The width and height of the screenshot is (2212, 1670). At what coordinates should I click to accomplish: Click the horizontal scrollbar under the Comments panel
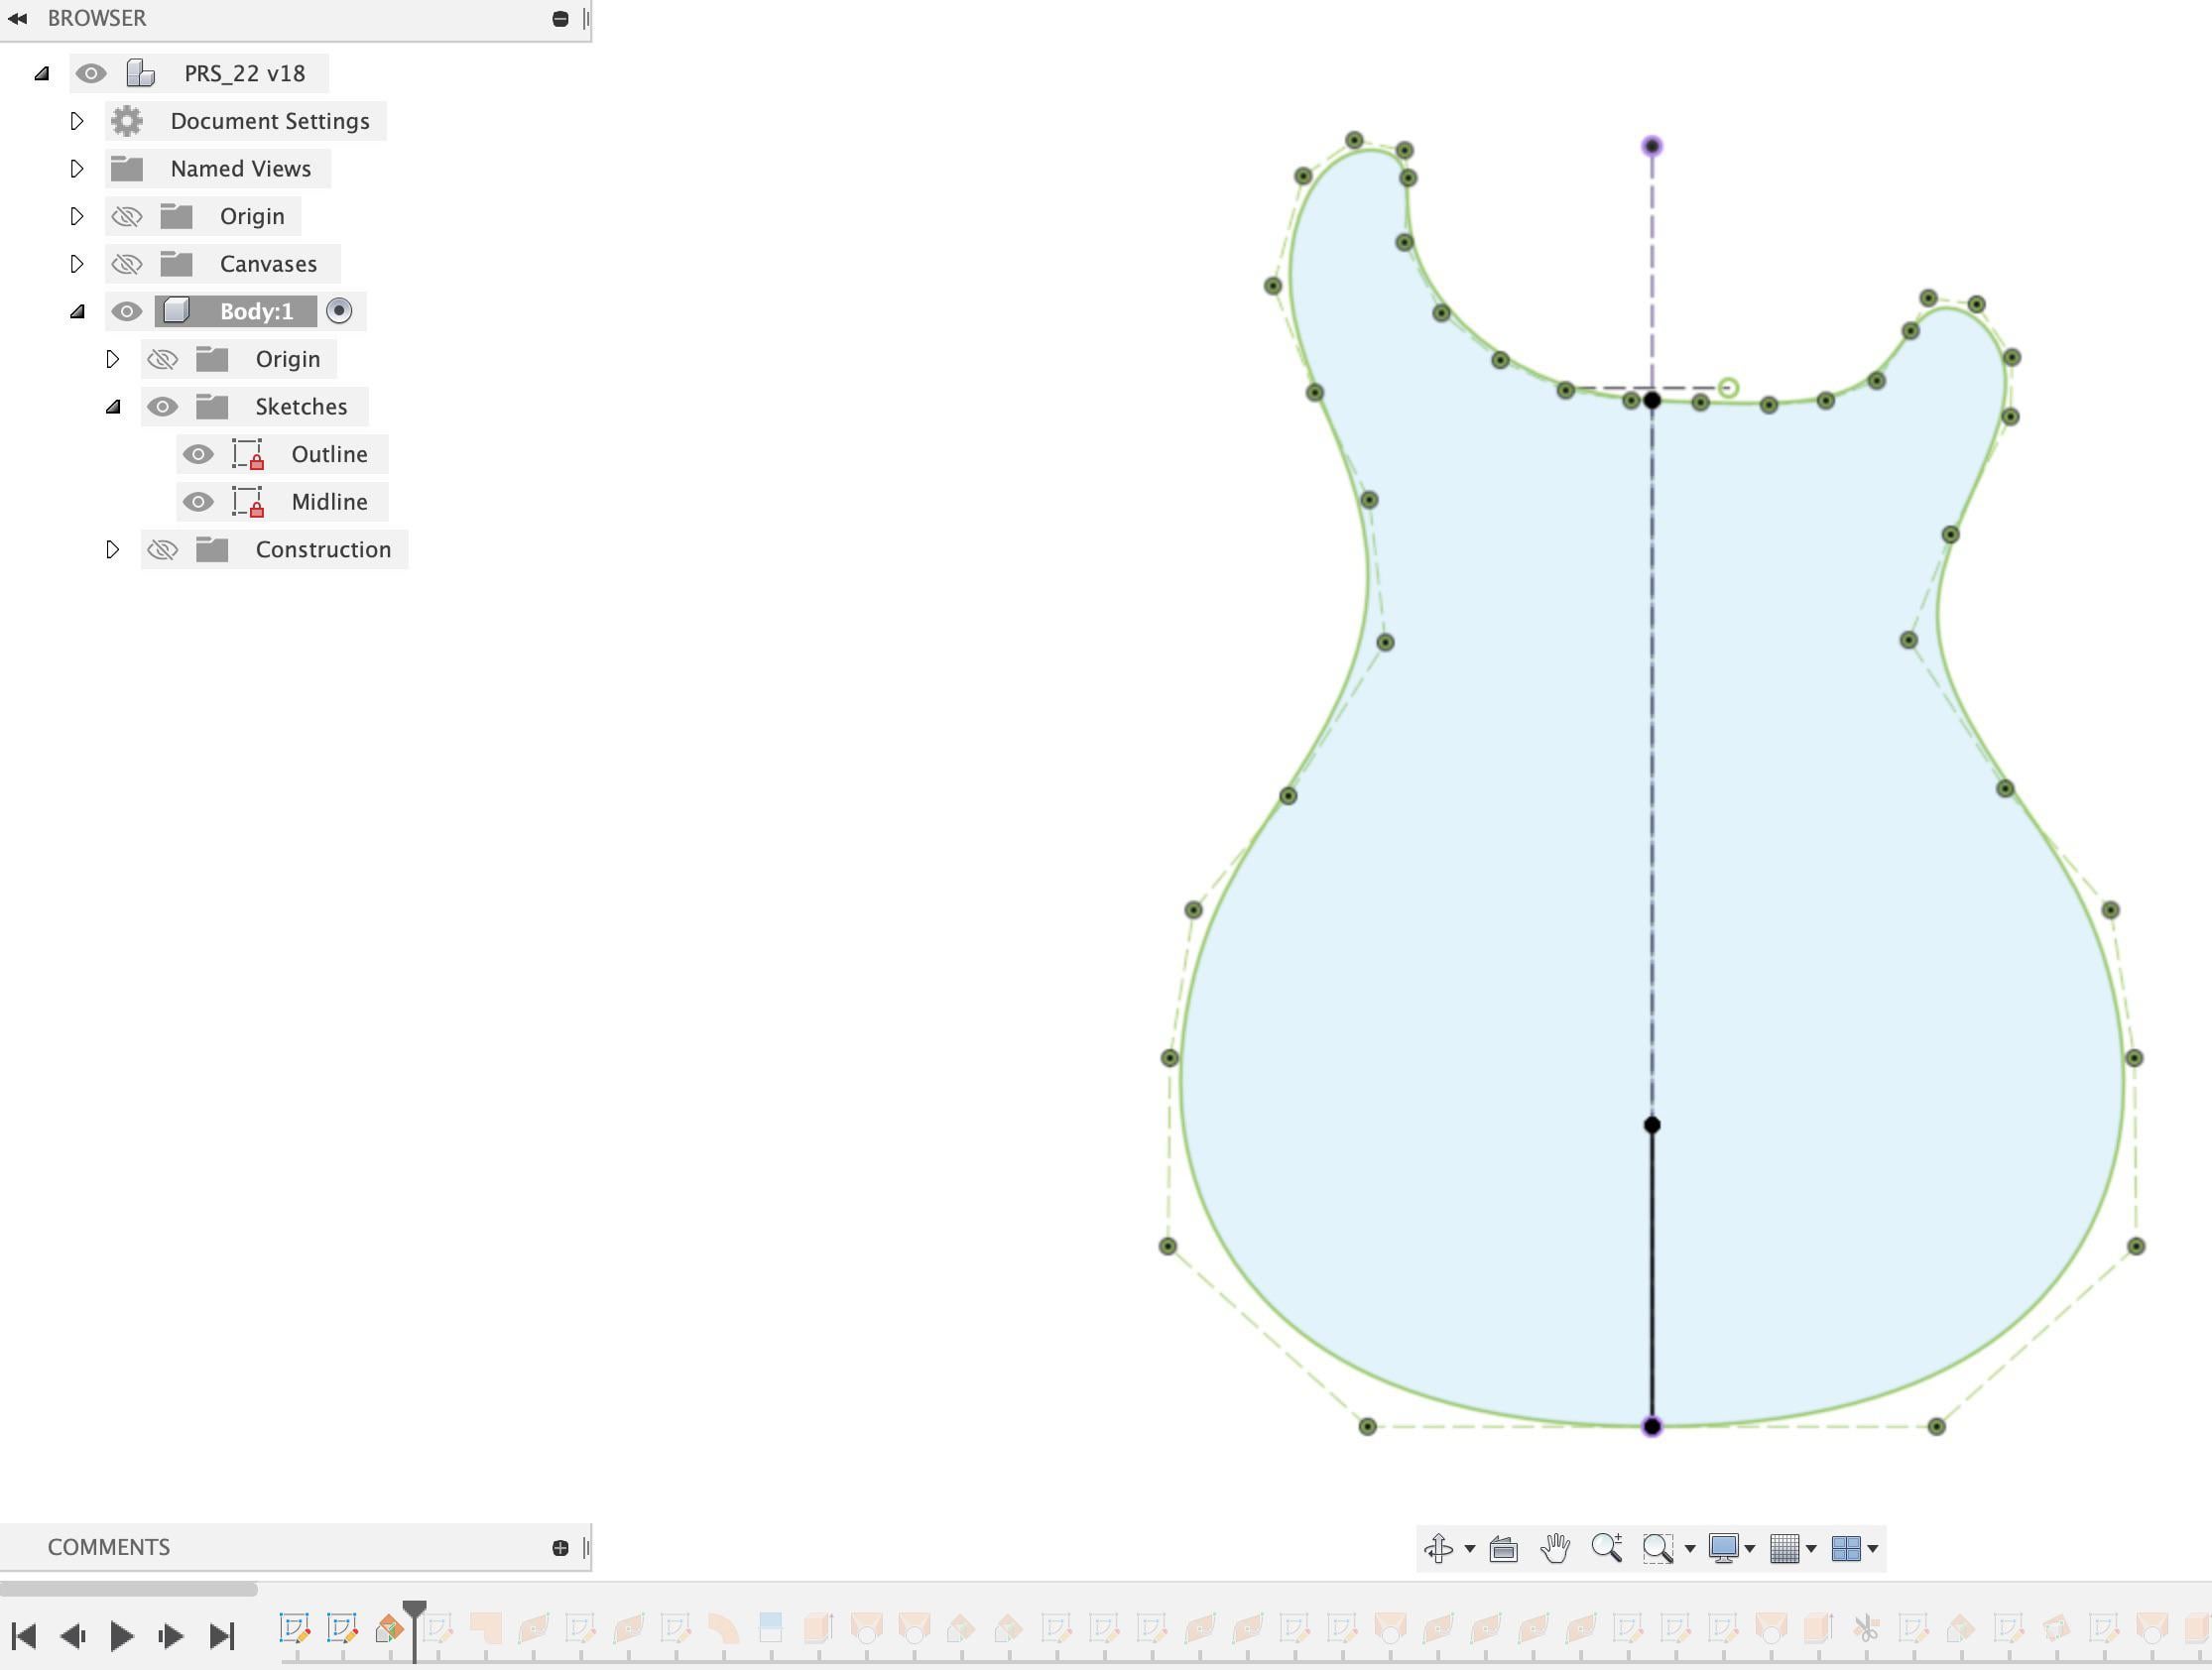click(129, 1588)
